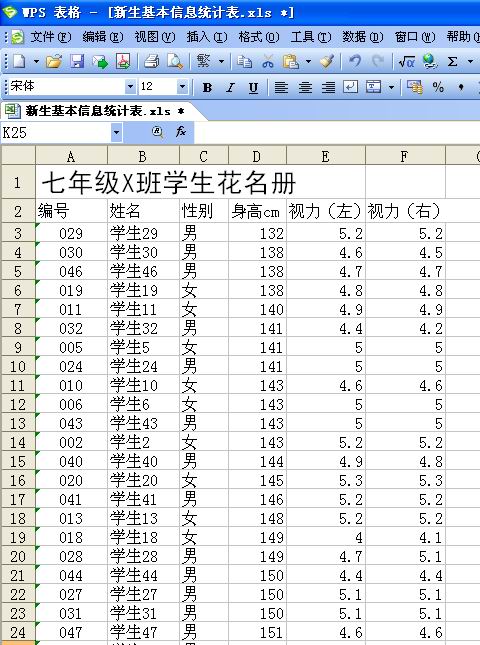Select title cell 七年级X班学生花名册
480x645 pixels.
pos(200,183)
